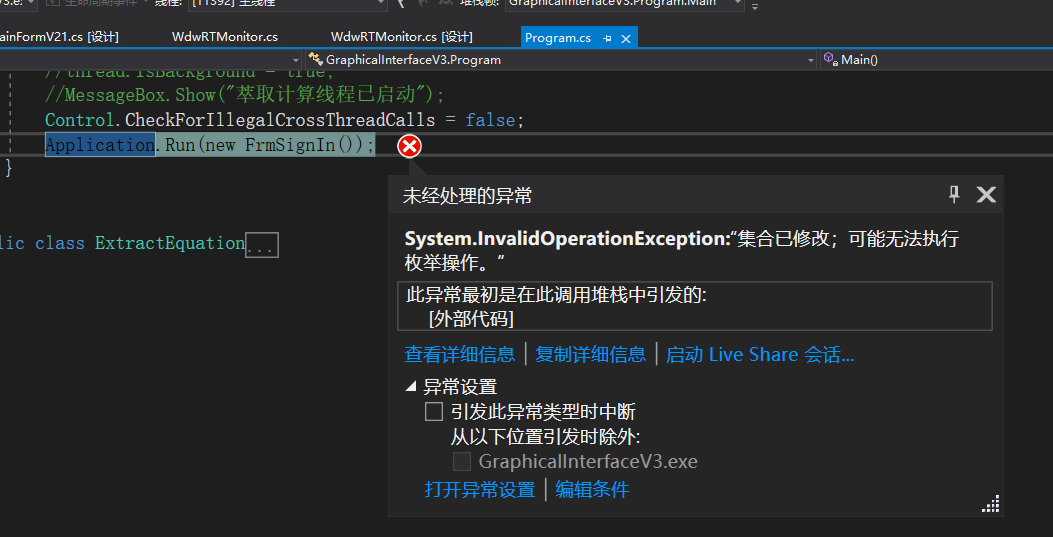The width and height of the screenshot is (1053, 537).
Task: Start a Live Share session link
Action: (x=760, y=354)
